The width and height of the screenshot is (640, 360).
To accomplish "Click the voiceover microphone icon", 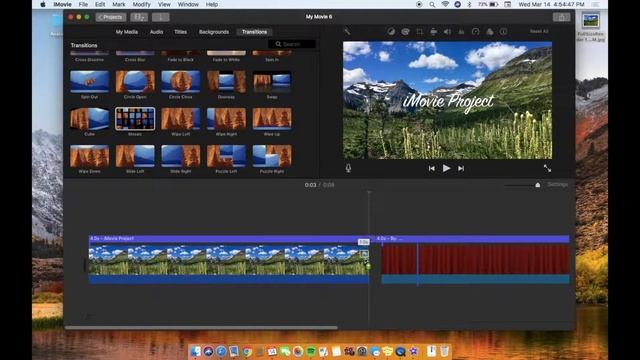I will [348, 168].
